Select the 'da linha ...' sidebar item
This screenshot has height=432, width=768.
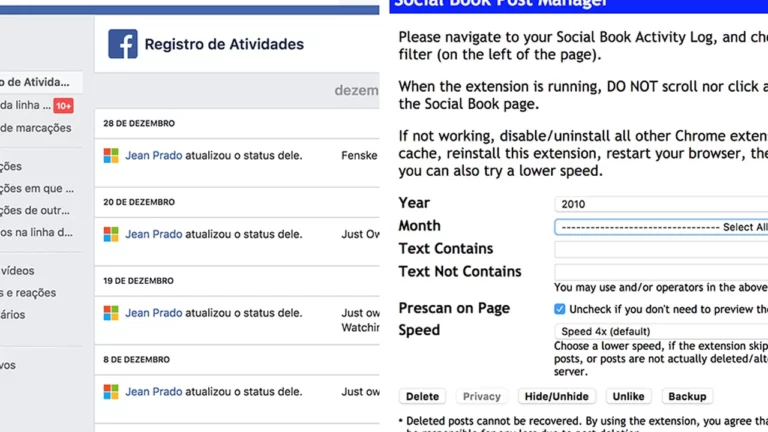click(25, 105)
